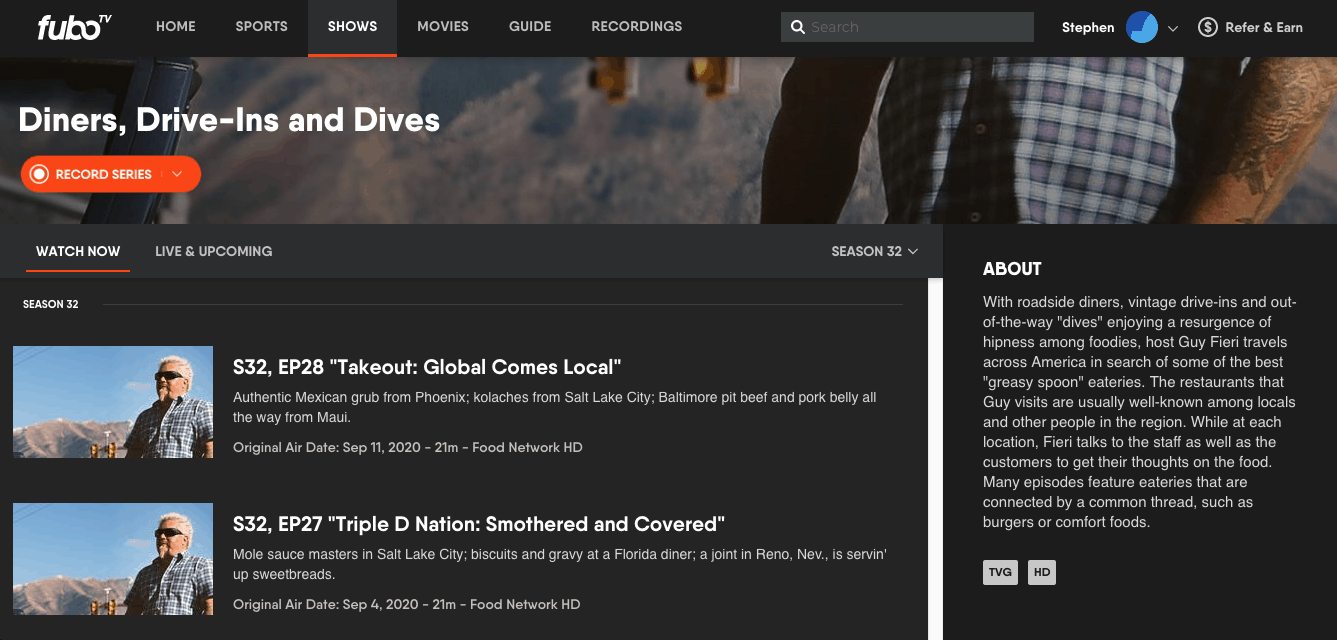Play the EP27 episode thumbnail
The width and height of the screenshot is (1337, 640).
pyautogui.click(x=113, y=559)
